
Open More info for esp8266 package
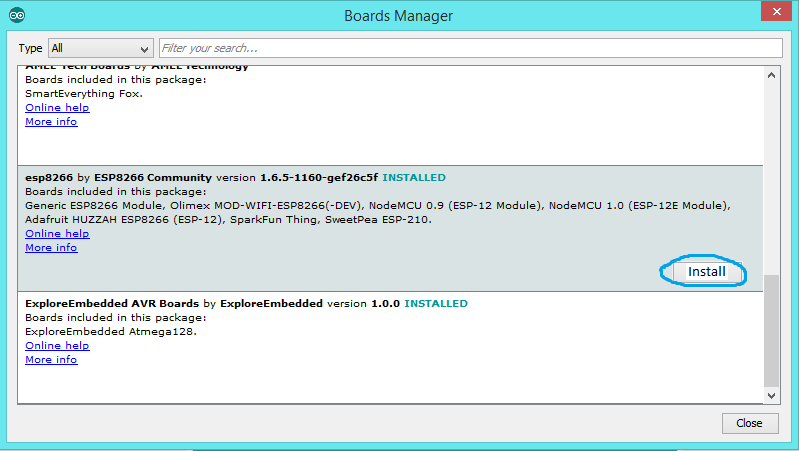point(51,248)
